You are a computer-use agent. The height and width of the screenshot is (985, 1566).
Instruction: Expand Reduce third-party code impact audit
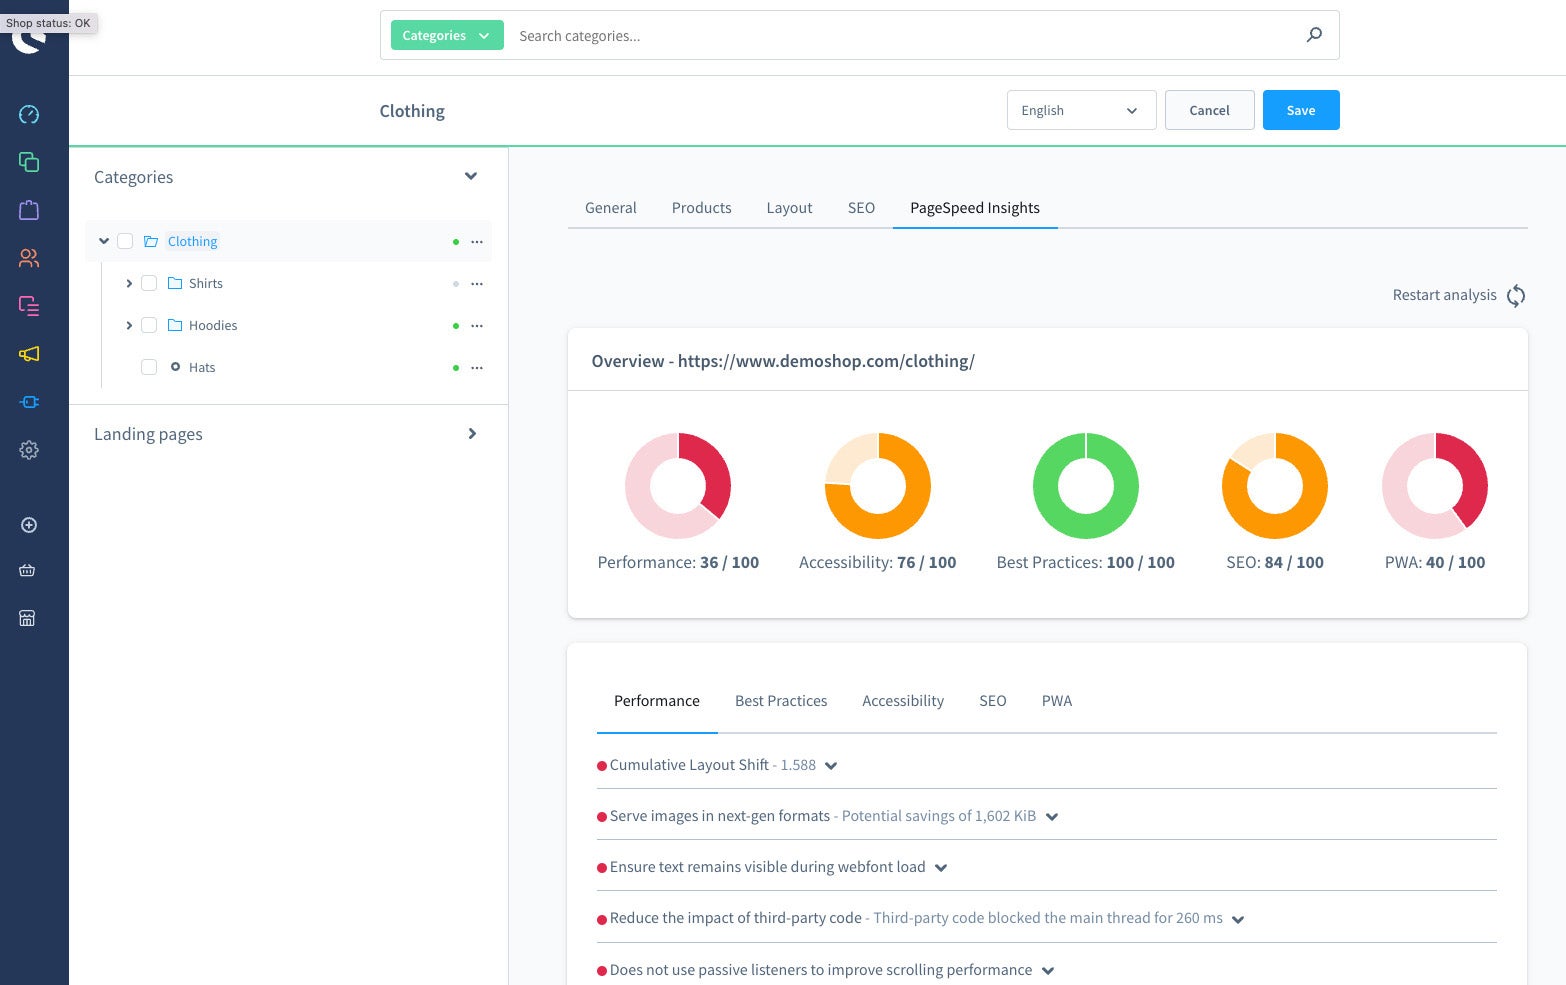tap(1238, 919)
